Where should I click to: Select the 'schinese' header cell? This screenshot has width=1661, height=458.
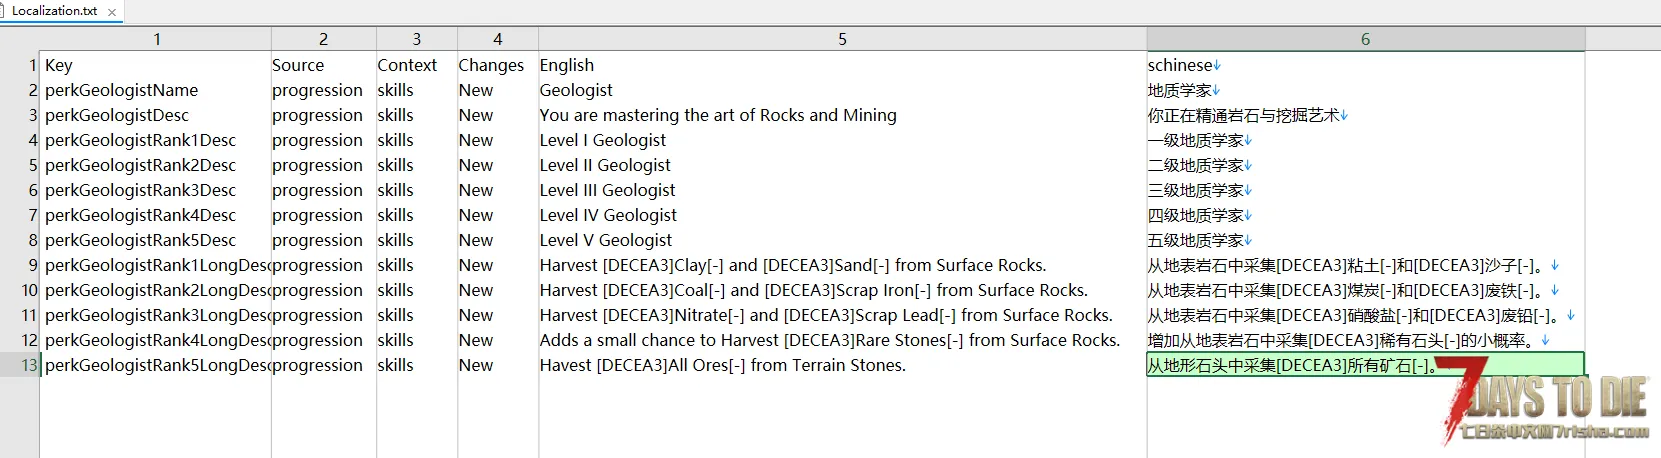click(1180, 65)
